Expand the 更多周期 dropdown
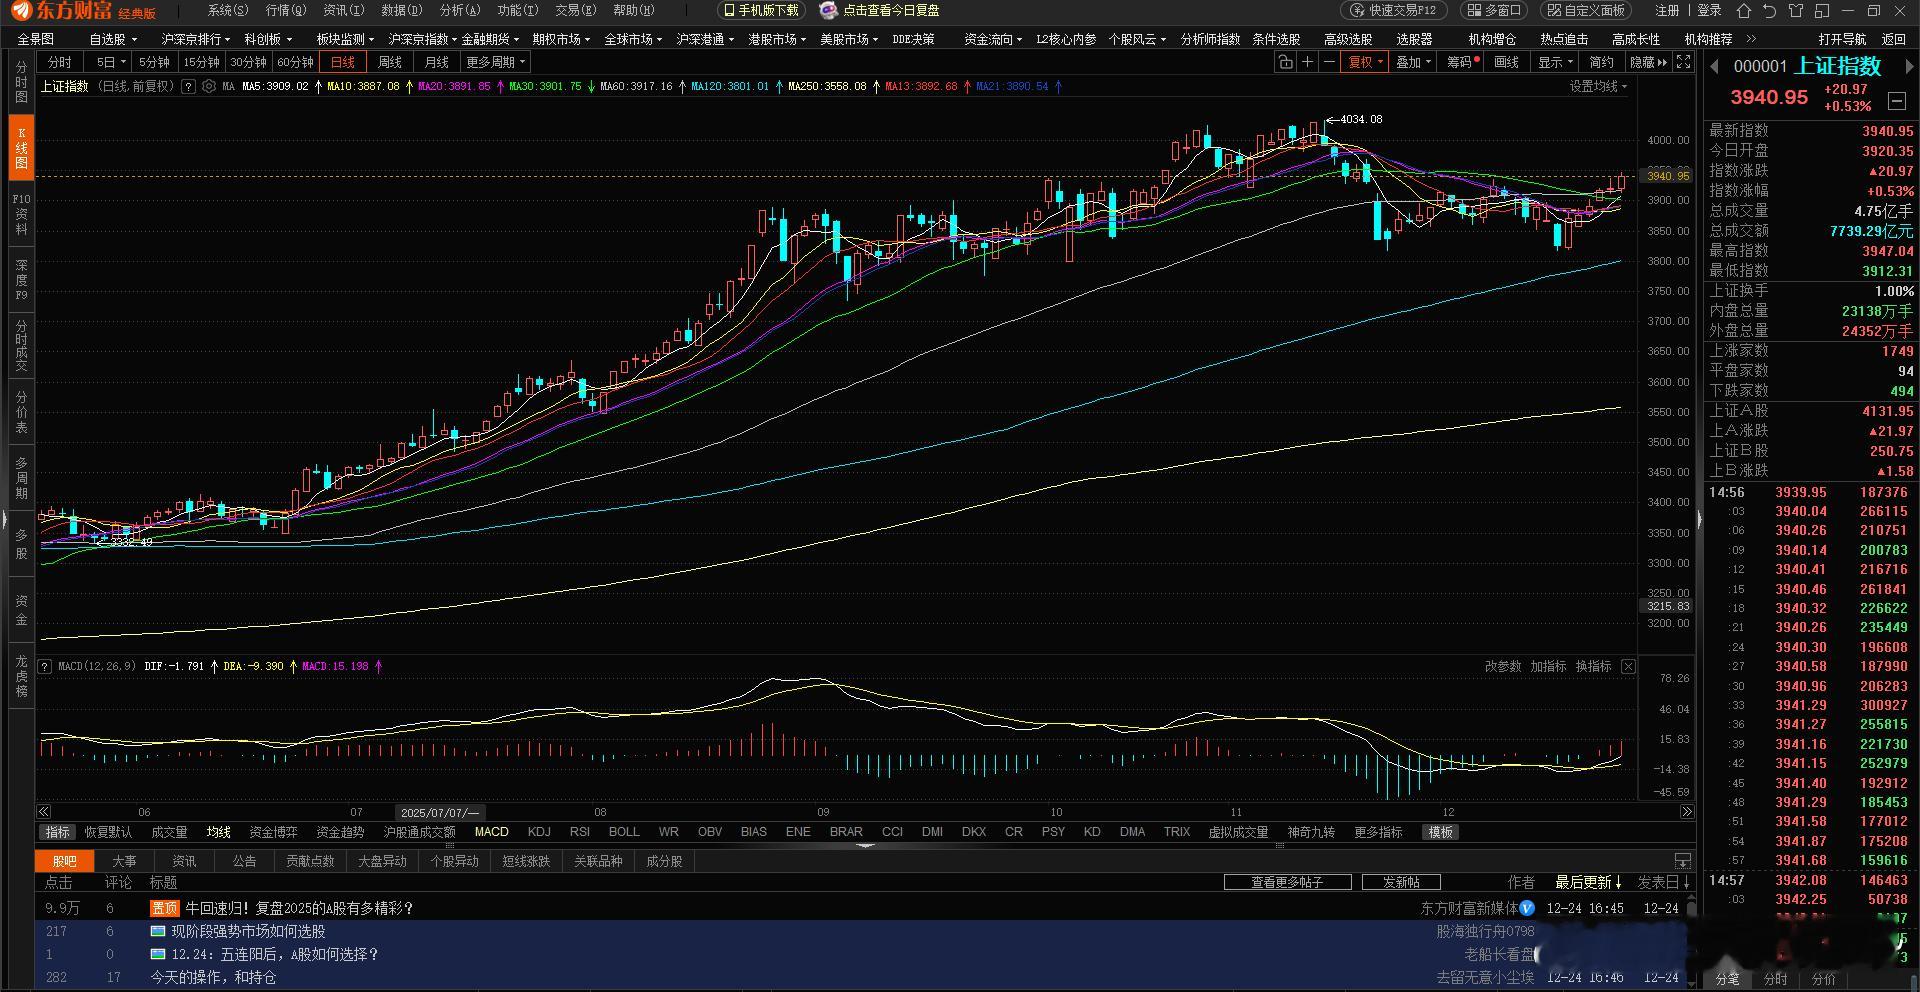This screenshot has height=992, width=1920. tap(496, 62)
